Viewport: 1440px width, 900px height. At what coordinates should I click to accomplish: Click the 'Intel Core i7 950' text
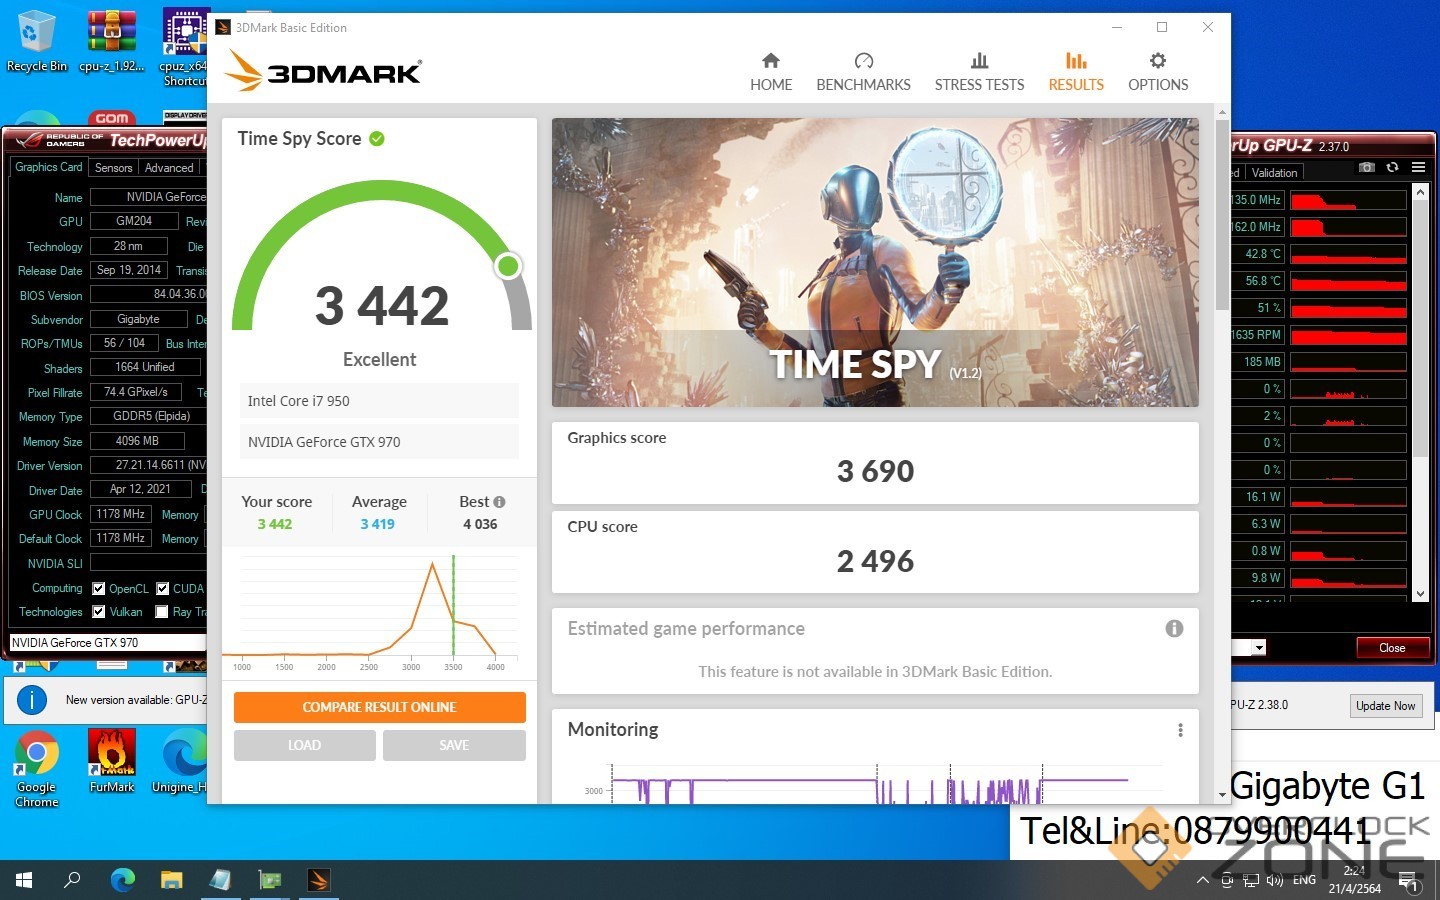click(298, 401)
